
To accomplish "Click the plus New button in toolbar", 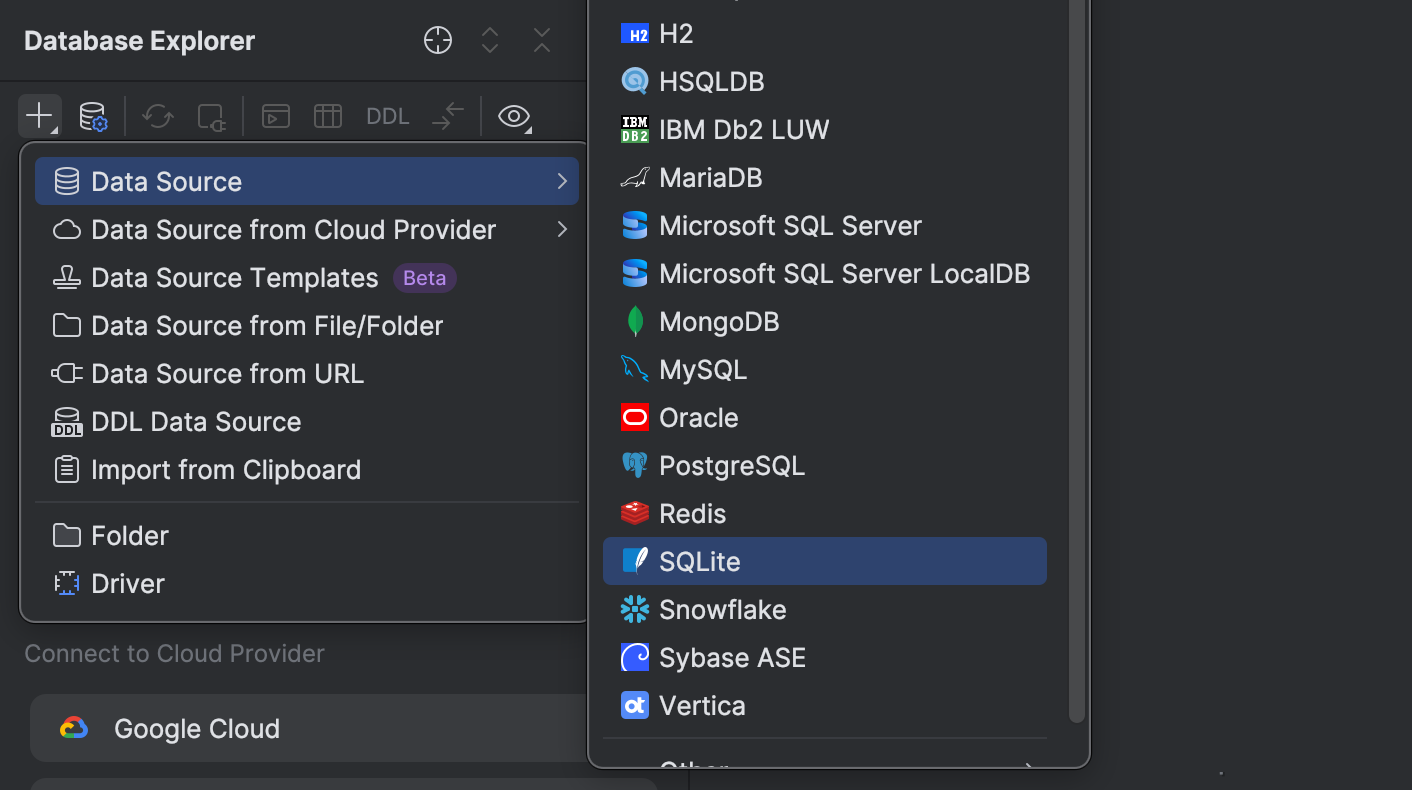I will pos(39,116).
